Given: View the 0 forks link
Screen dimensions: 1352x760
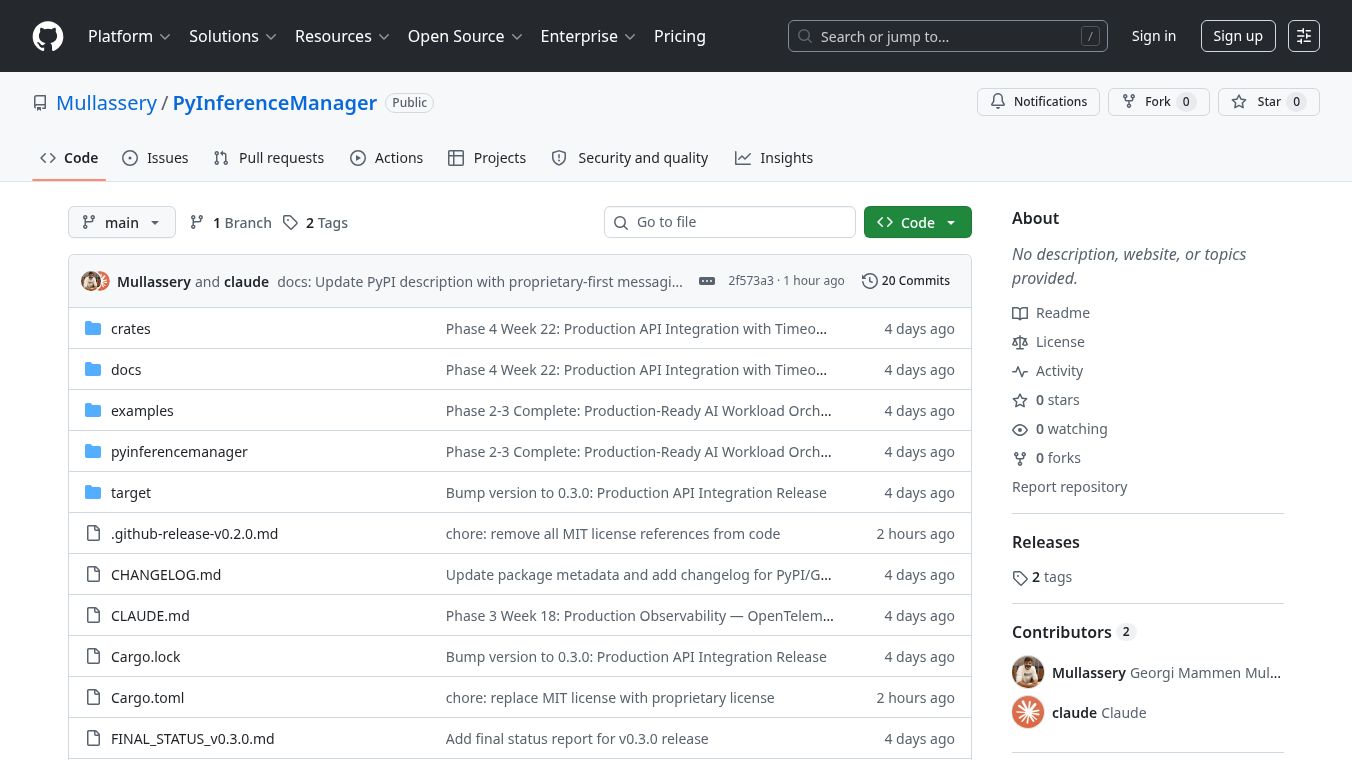Looking at the screenshot, I should (1046, 458).
